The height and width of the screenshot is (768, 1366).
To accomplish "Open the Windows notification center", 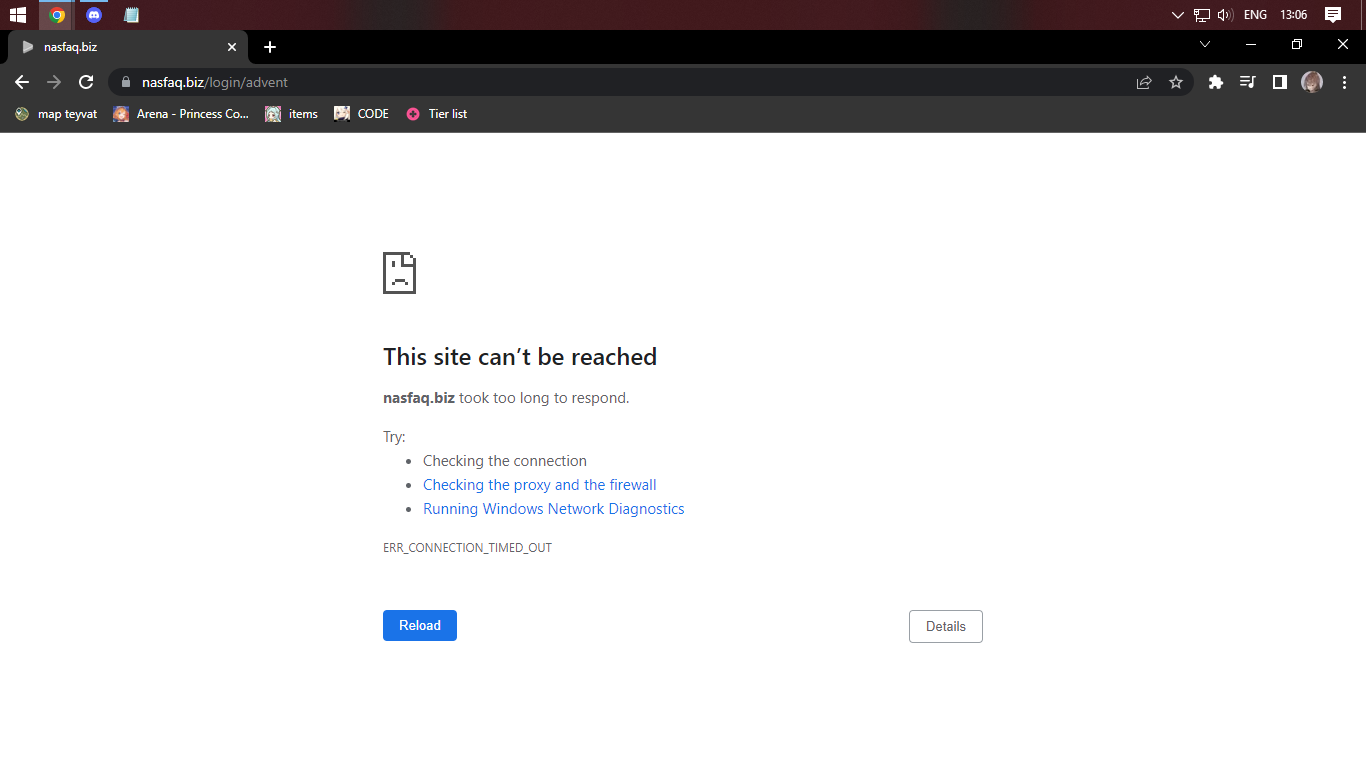I will tap(1332, 15).
